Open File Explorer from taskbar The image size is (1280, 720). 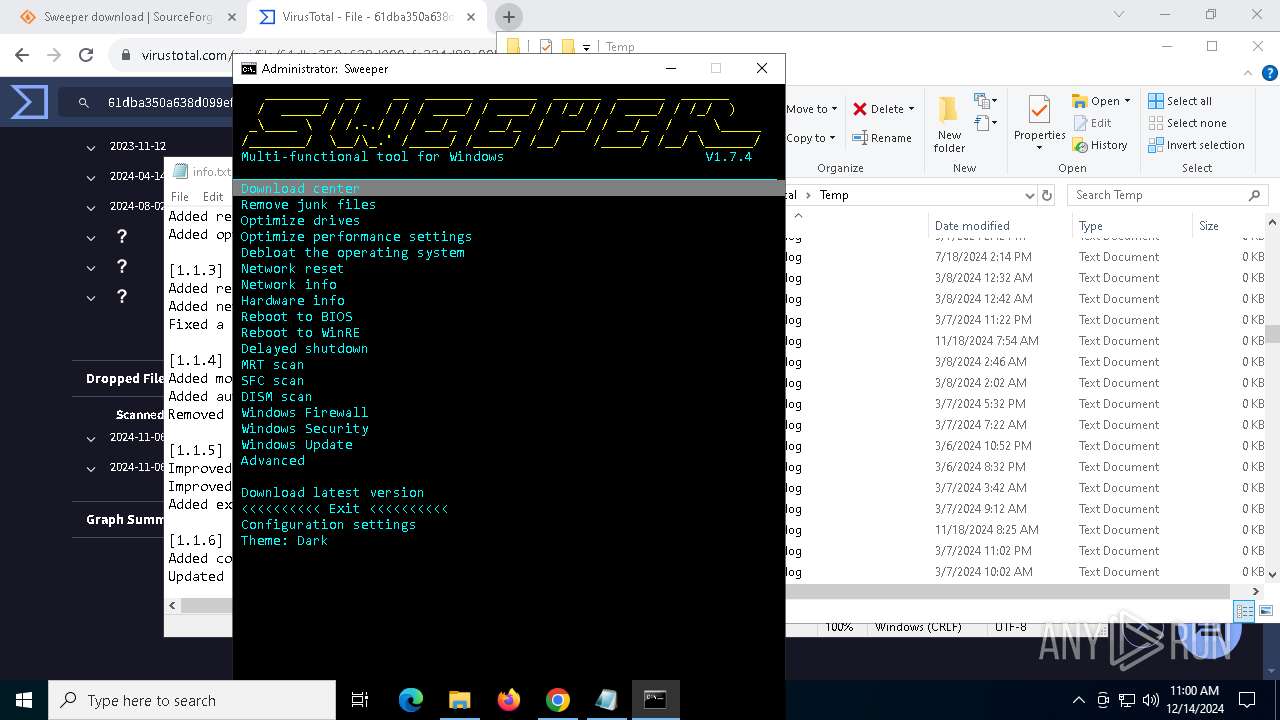coord(459,700)
